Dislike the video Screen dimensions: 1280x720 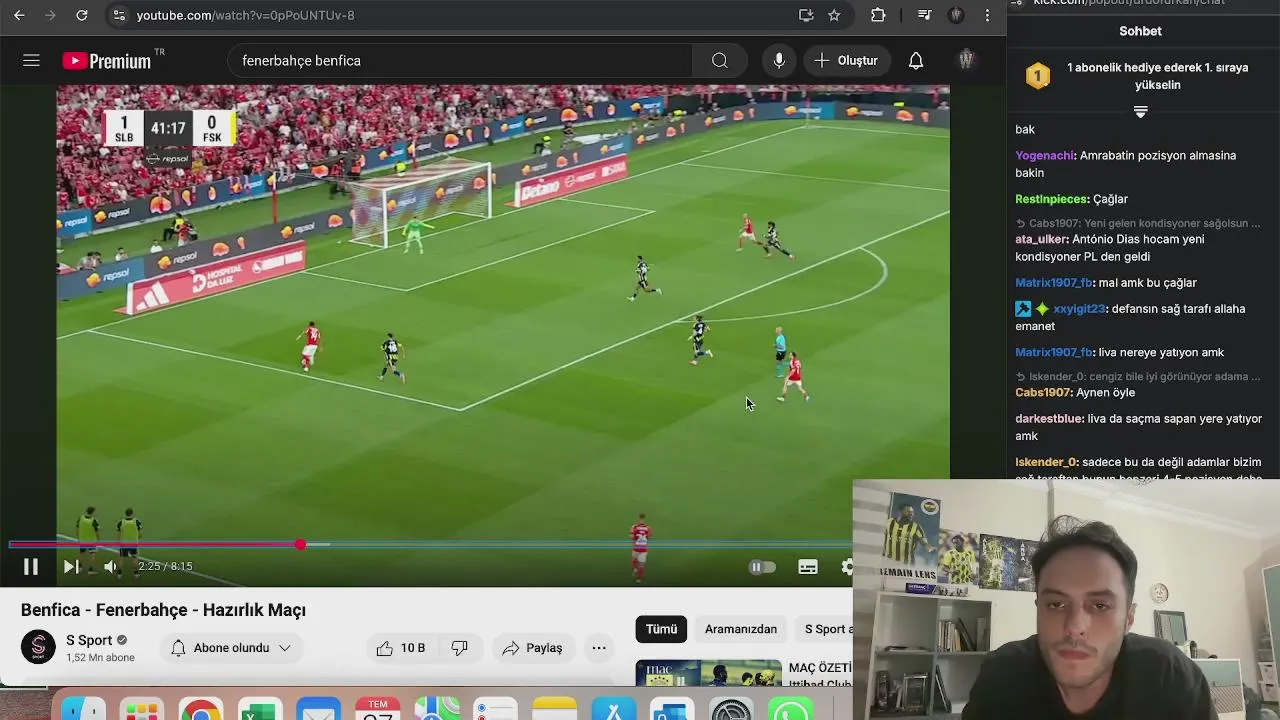[x=460, y=648]
